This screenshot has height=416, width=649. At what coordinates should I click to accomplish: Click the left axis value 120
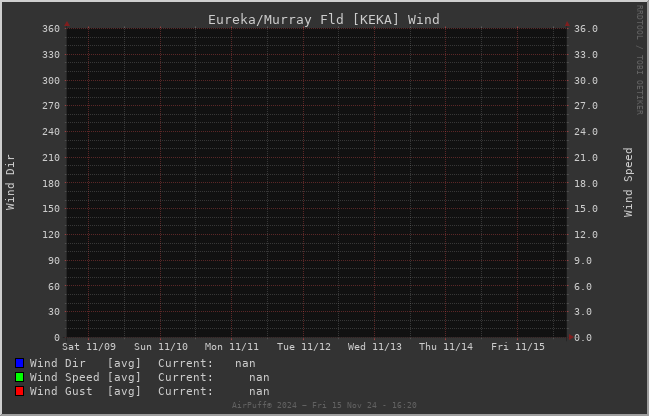coord(51,235)
